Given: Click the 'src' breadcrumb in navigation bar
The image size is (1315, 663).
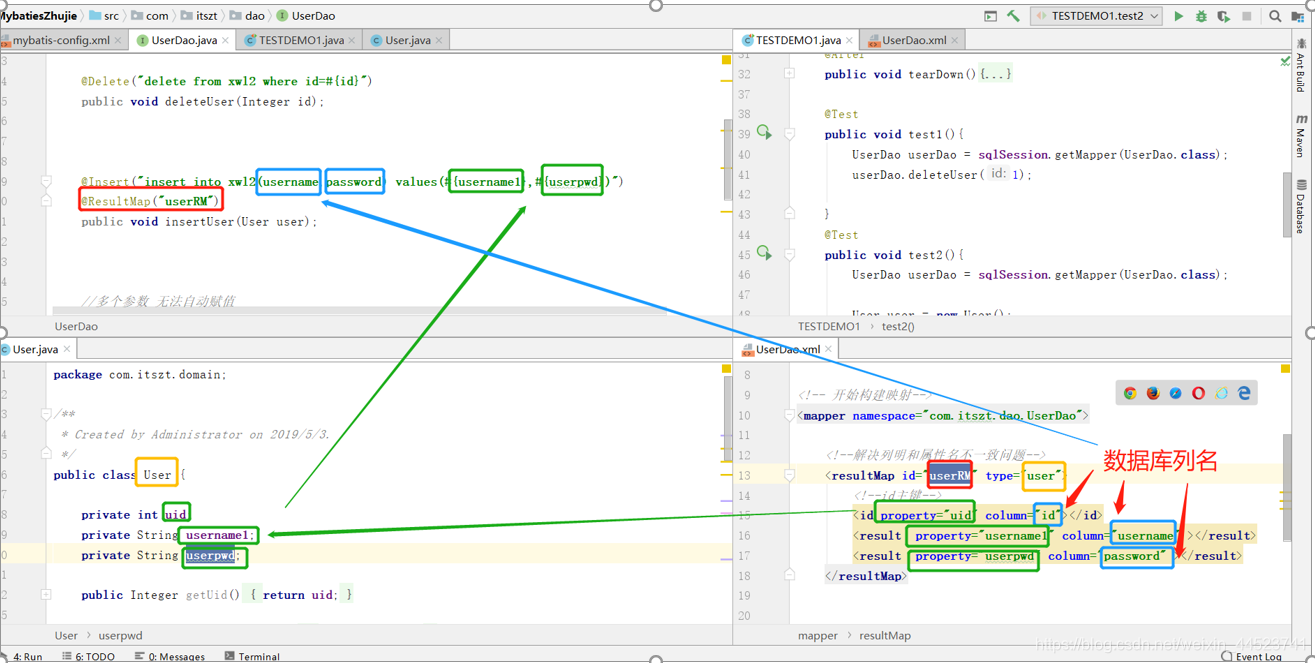Looking at the screenshot, I should 104,16.
